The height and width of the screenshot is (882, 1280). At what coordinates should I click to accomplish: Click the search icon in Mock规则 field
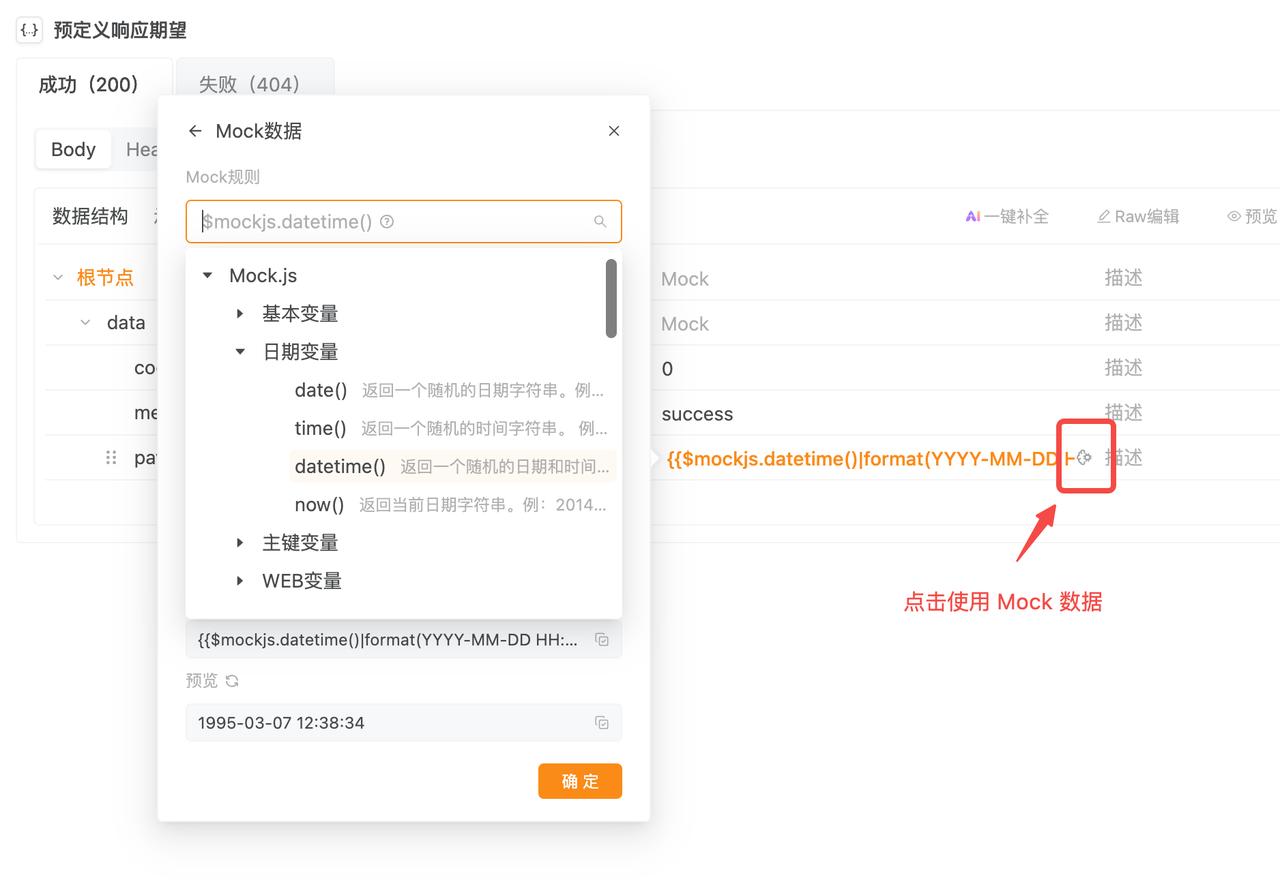pos(600,222)
